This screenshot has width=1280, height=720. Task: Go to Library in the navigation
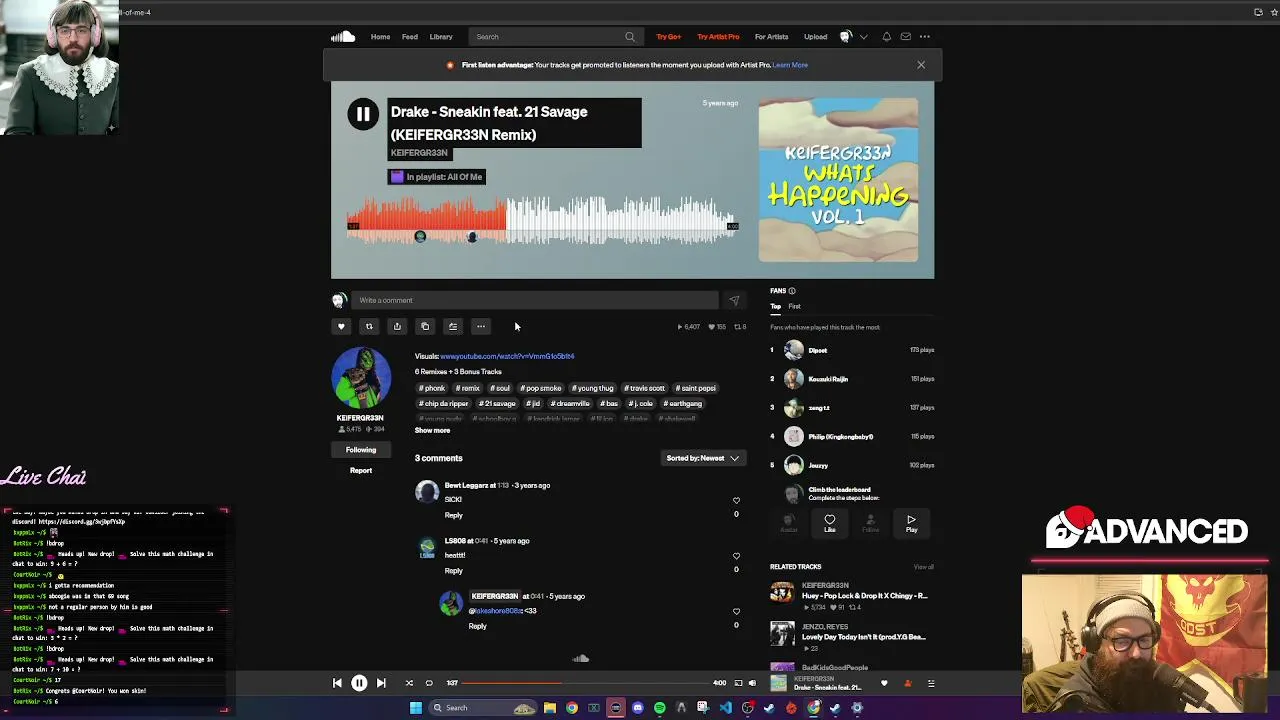tap(441, 37)
